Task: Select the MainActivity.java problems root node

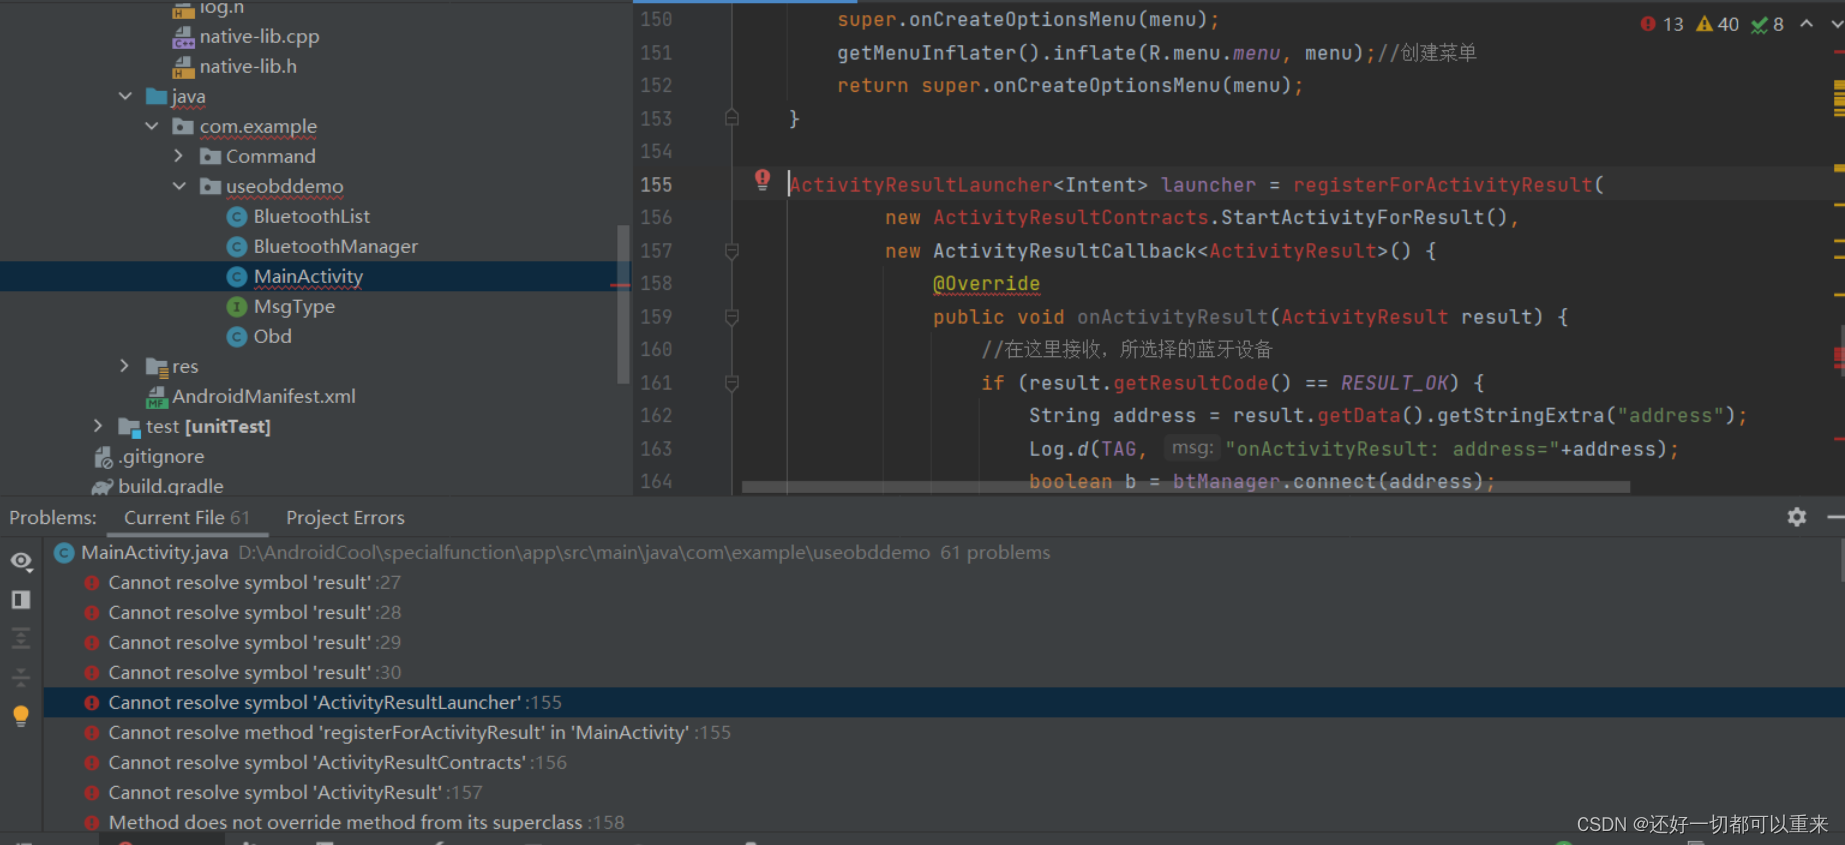Action: point(943,553)
